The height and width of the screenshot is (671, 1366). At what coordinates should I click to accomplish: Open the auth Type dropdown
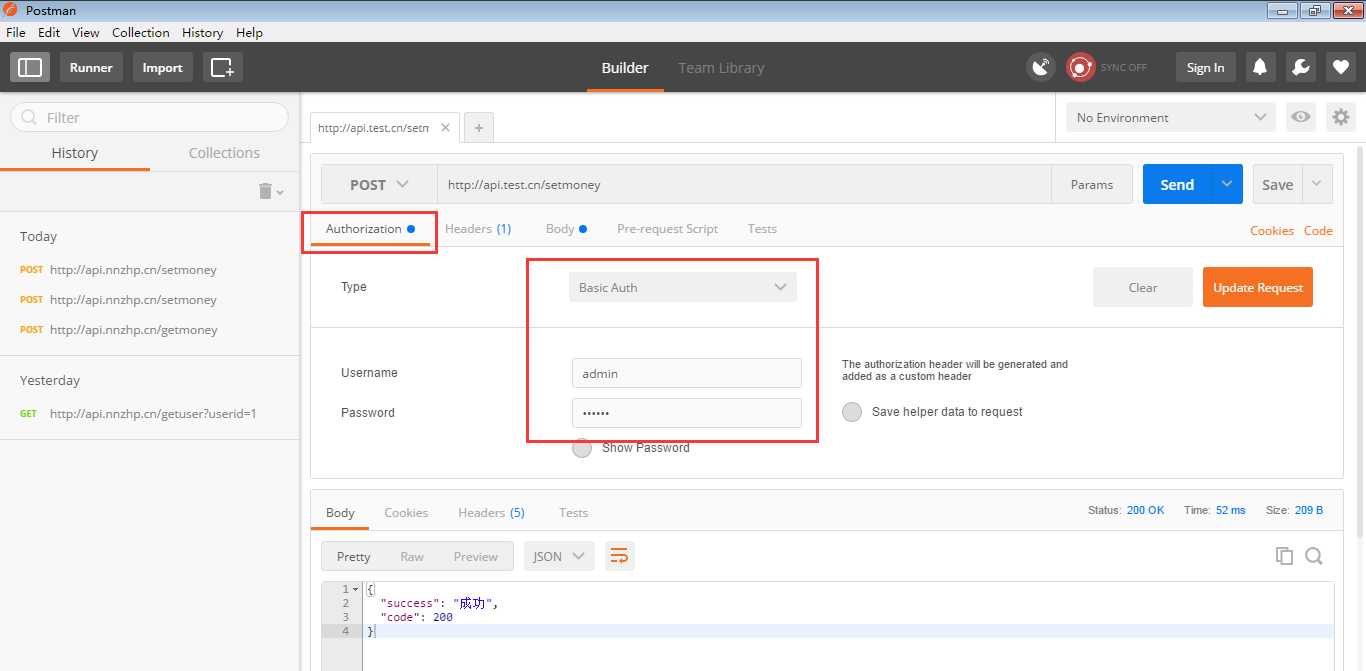pos(683,287)
